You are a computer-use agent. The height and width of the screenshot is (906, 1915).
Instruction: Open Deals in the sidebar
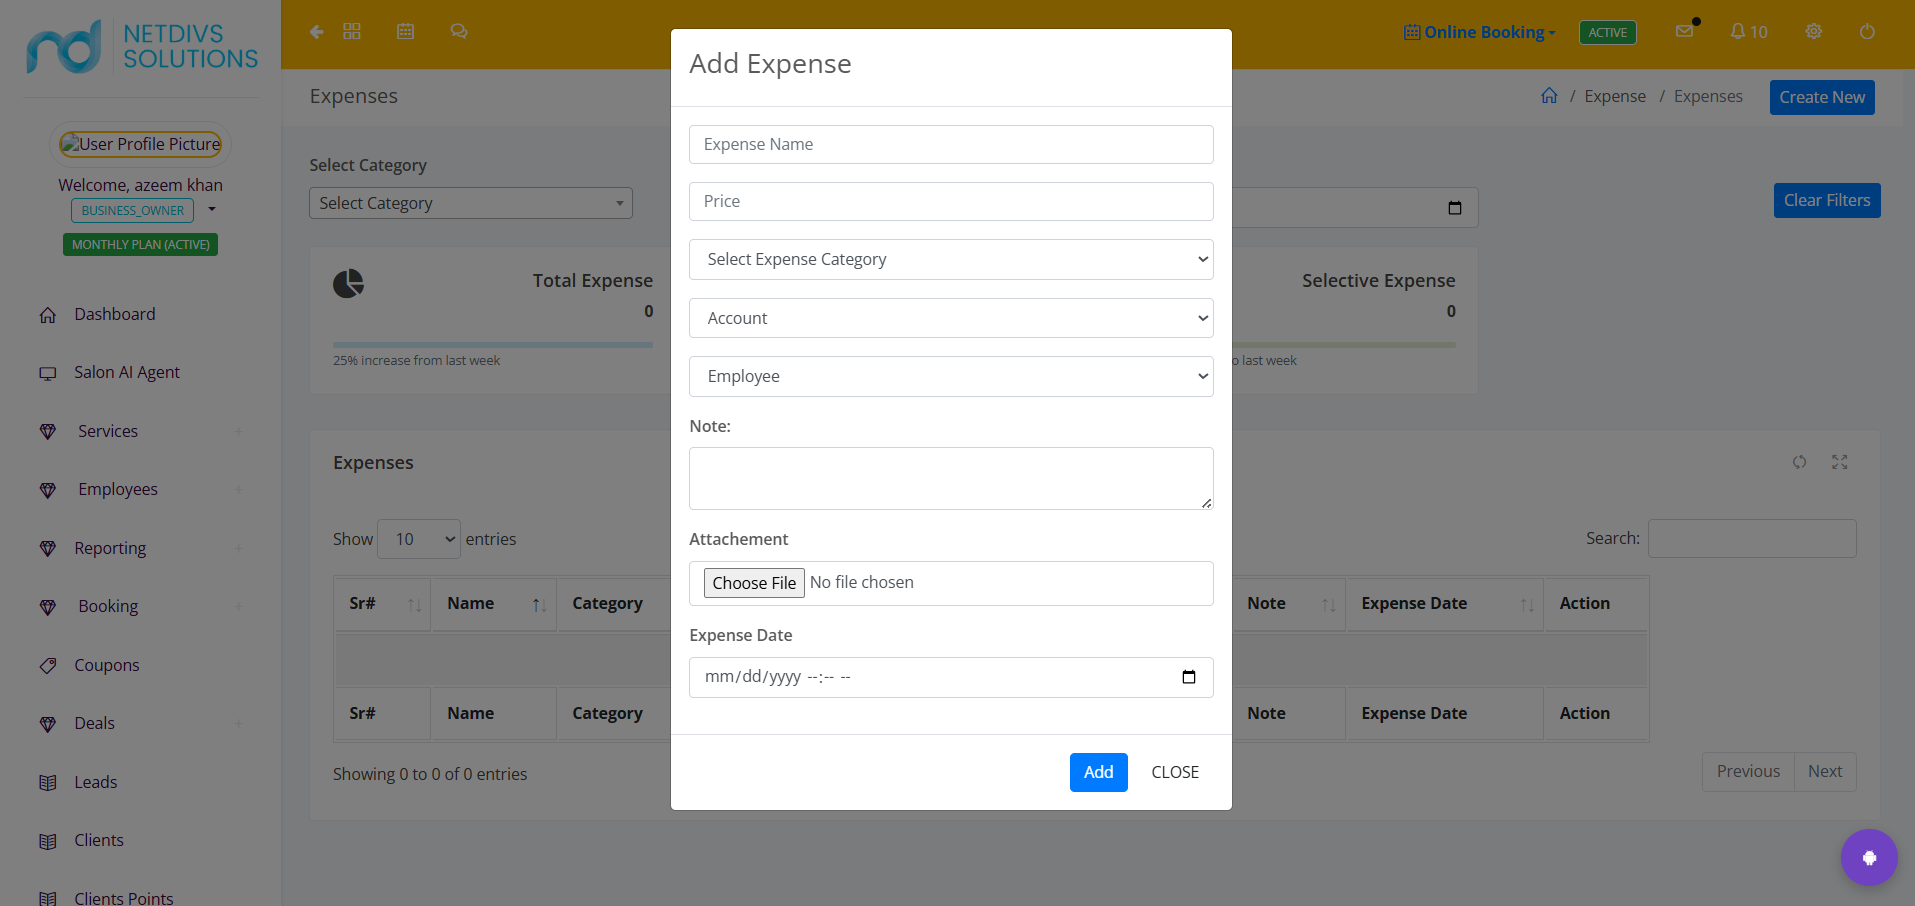94,723
